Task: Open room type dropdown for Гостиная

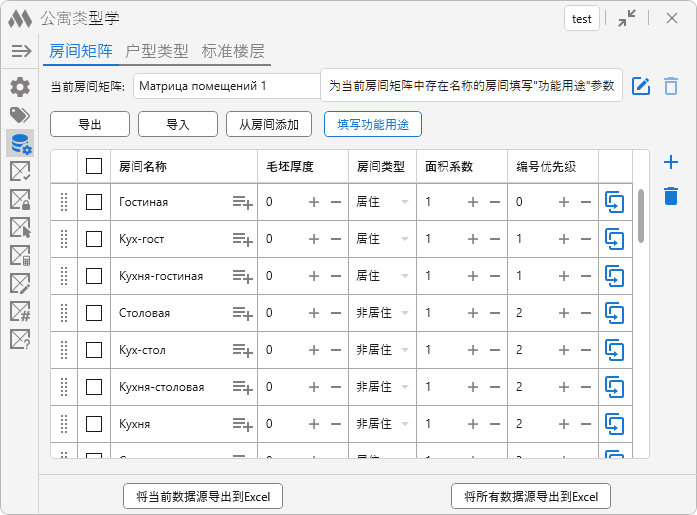Action: pos(404,202)
